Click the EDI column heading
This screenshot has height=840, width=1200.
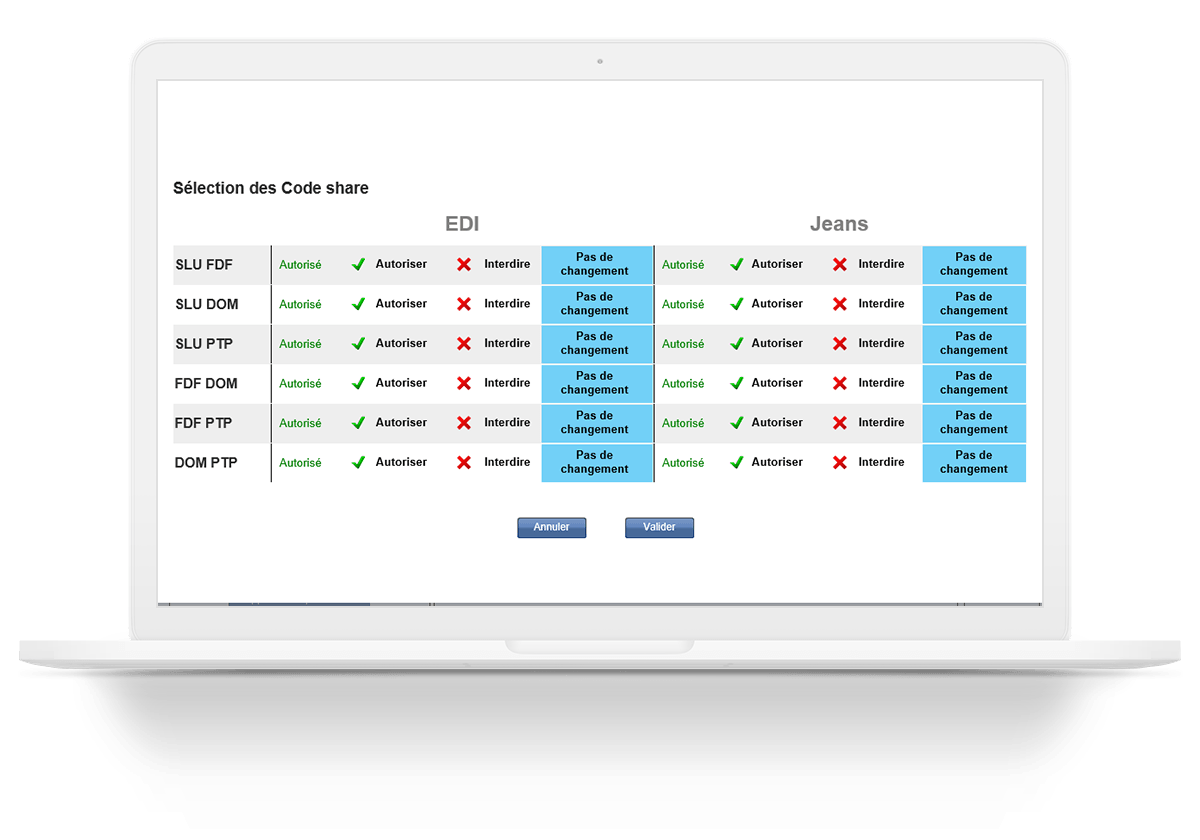[x=462, y=224]
